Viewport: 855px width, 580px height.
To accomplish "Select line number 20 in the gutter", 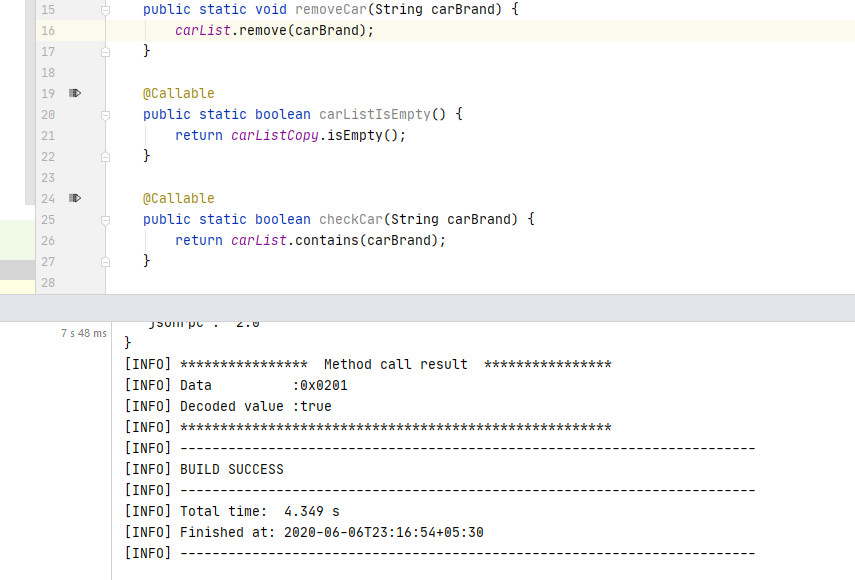I will [47, 114].
